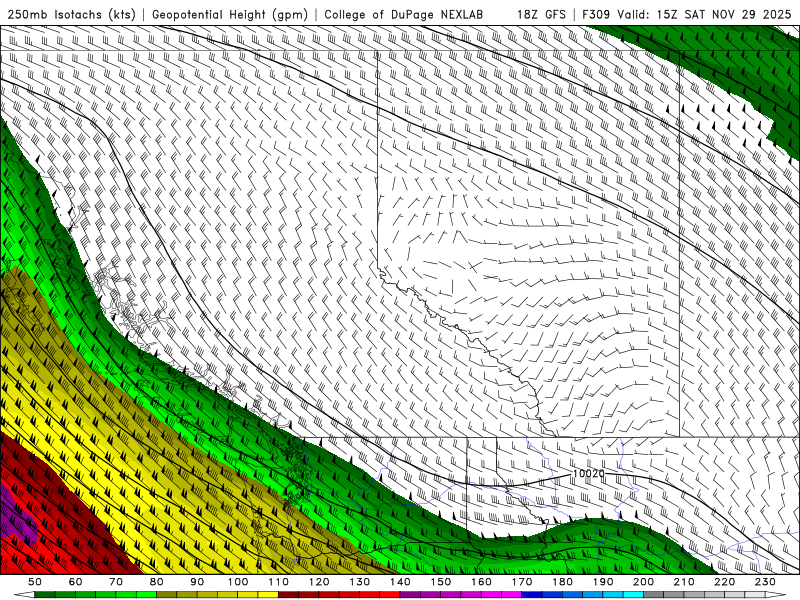800x600 pixels.
Task: Click the 130 value on the legend
Action: pos(360,582)
